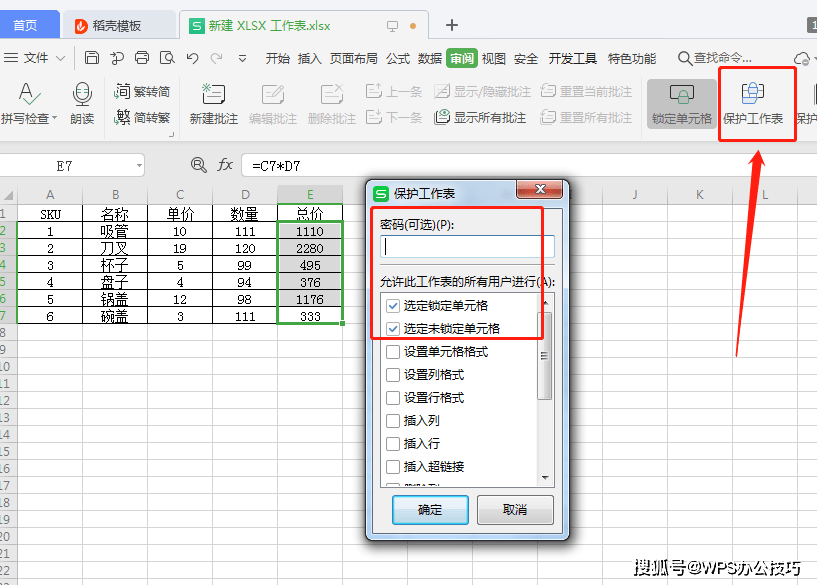Create a new comment with 新建批注
The width and height of the screenshot is (817, 585).
click(x=213, y=103)
